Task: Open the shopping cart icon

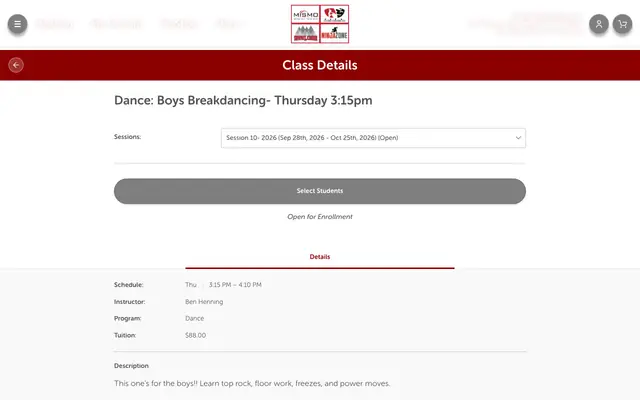Action: pos(622,24)
